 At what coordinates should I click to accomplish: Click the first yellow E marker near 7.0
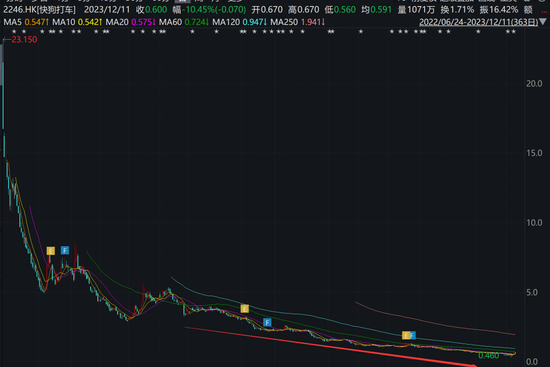[51, 251]
